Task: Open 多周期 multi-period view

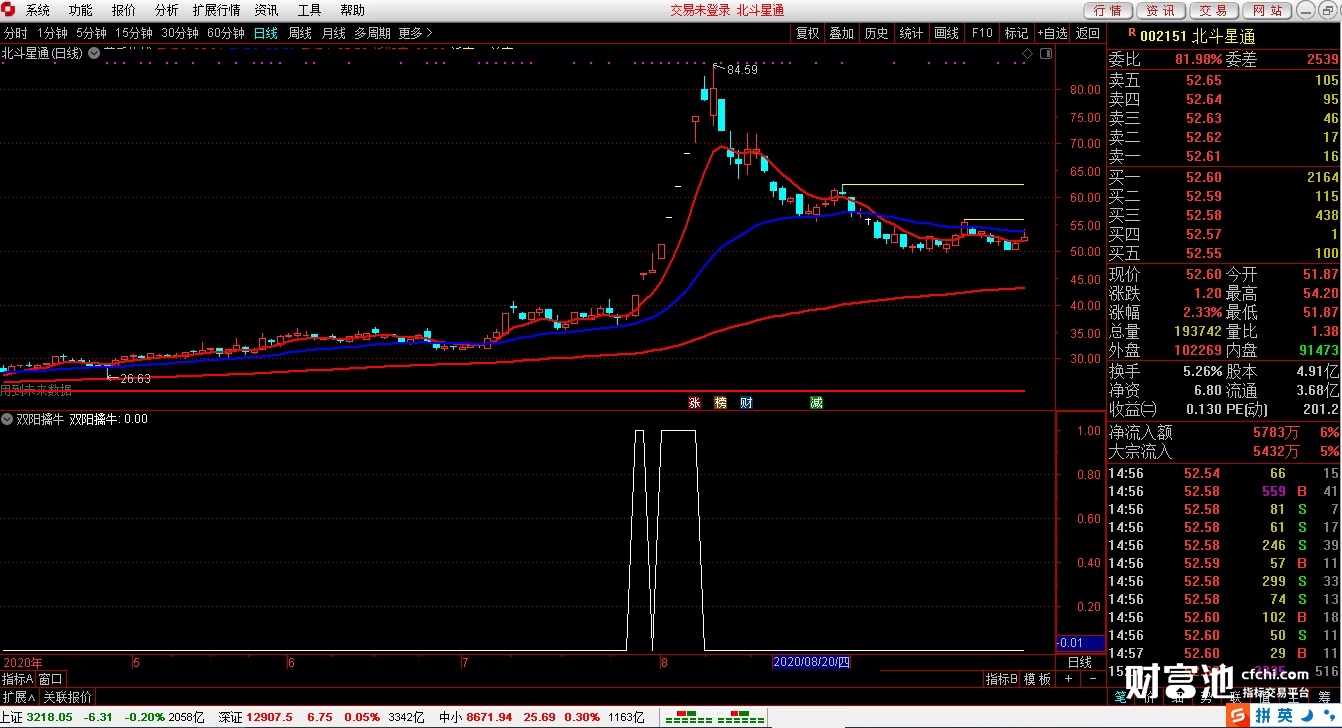Action: point(372,33)
